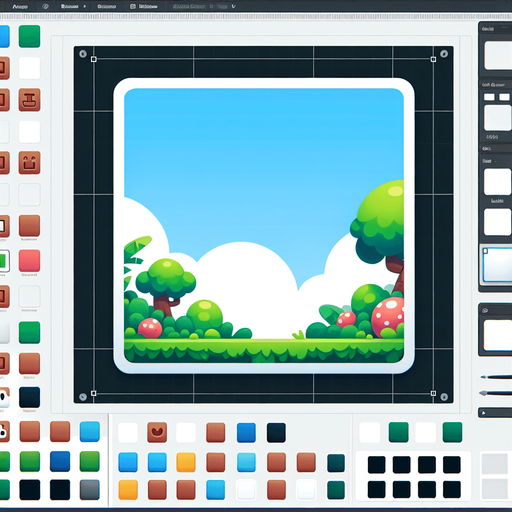Click the circular icon after the first top-bar label
This screenshot has width=512, height=512.
pos(46,6)
